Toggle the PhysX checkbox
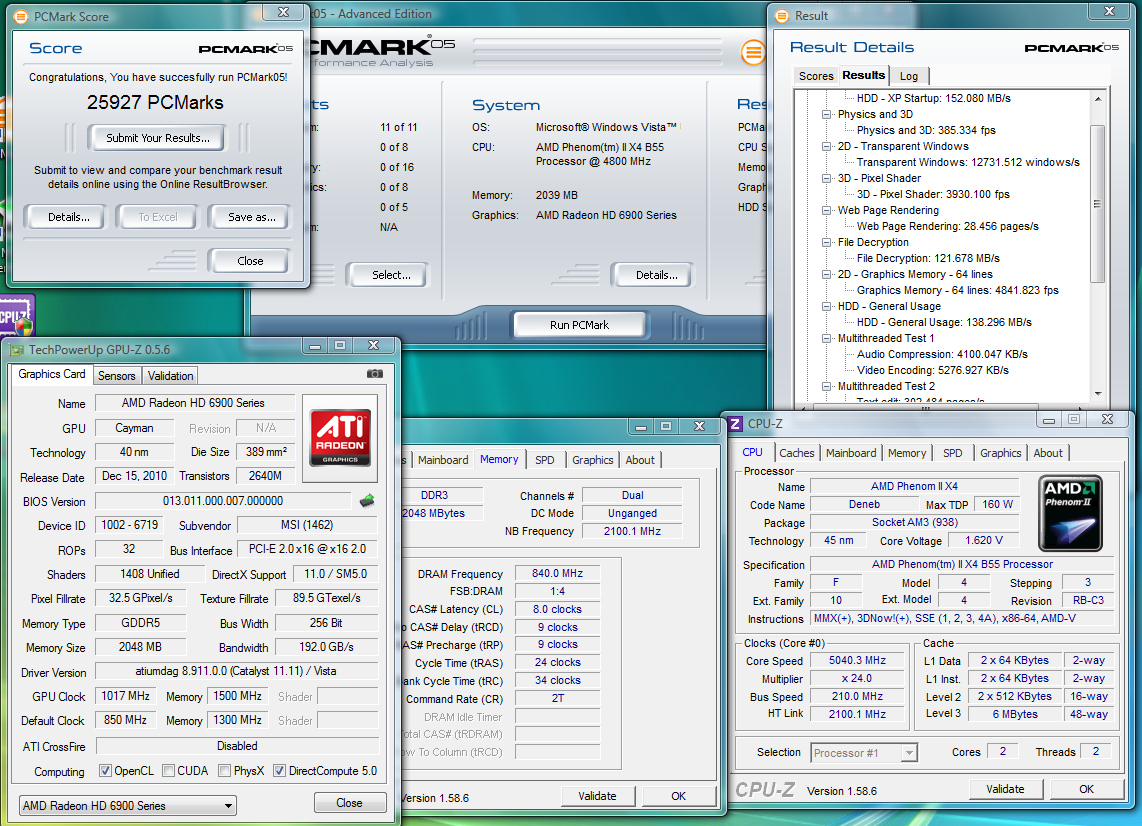1142x826 pixels. click(224, 771)
